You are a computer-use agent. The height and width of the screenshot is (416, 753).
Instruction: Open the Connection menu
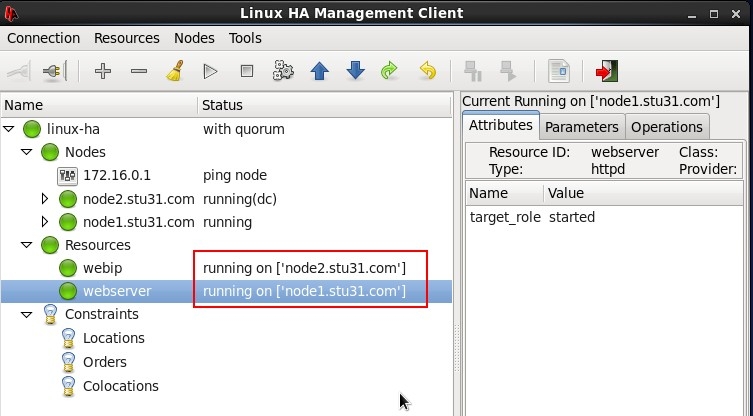[43, 38]
